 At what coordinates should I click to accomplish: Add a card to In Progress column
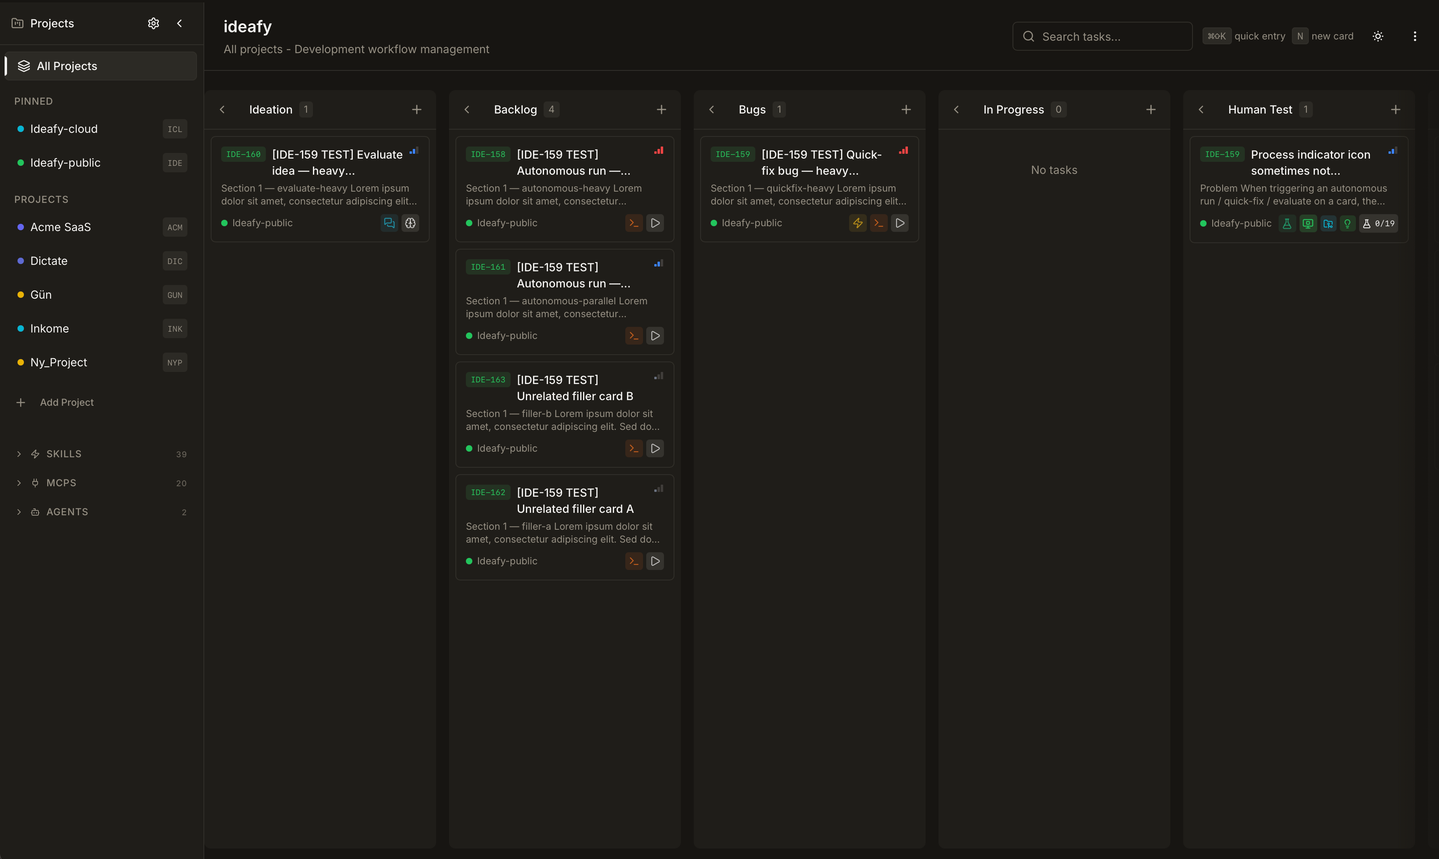pos(1151,110)
